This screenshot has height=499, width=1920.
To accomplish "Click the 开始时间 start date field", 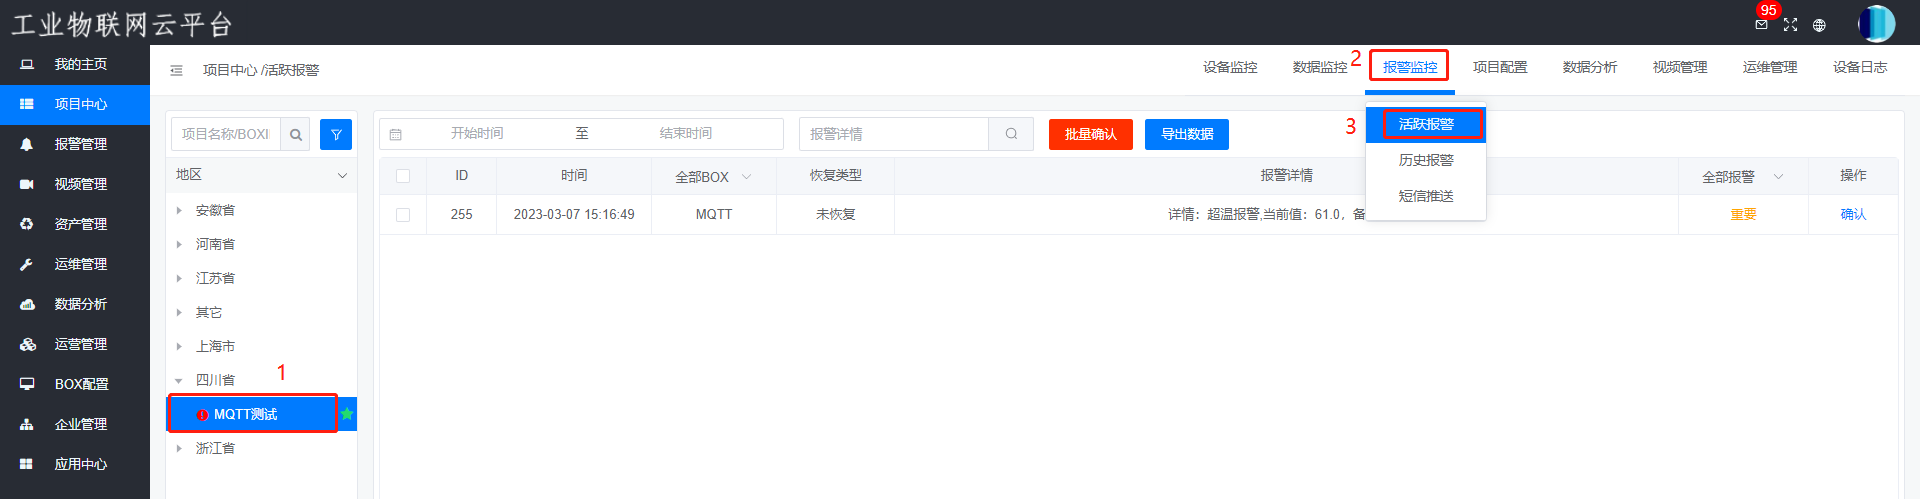I will pyautogui.click(x=477, y=134).
